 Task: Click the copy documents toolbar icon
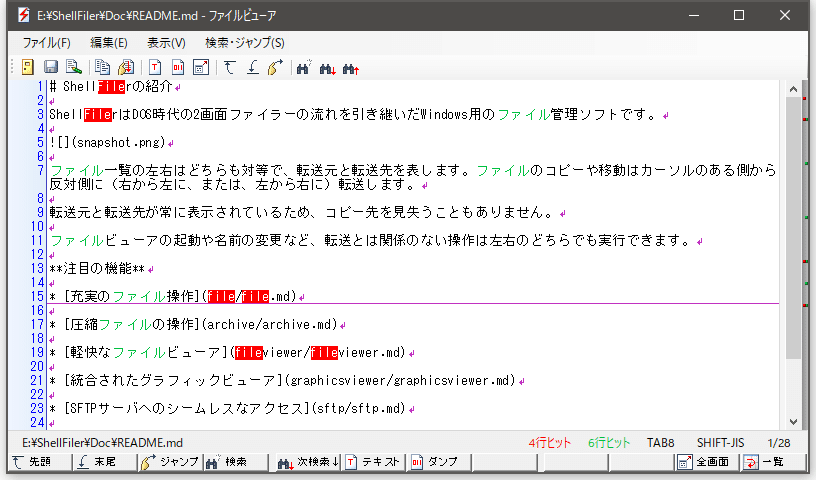(102, 67)
